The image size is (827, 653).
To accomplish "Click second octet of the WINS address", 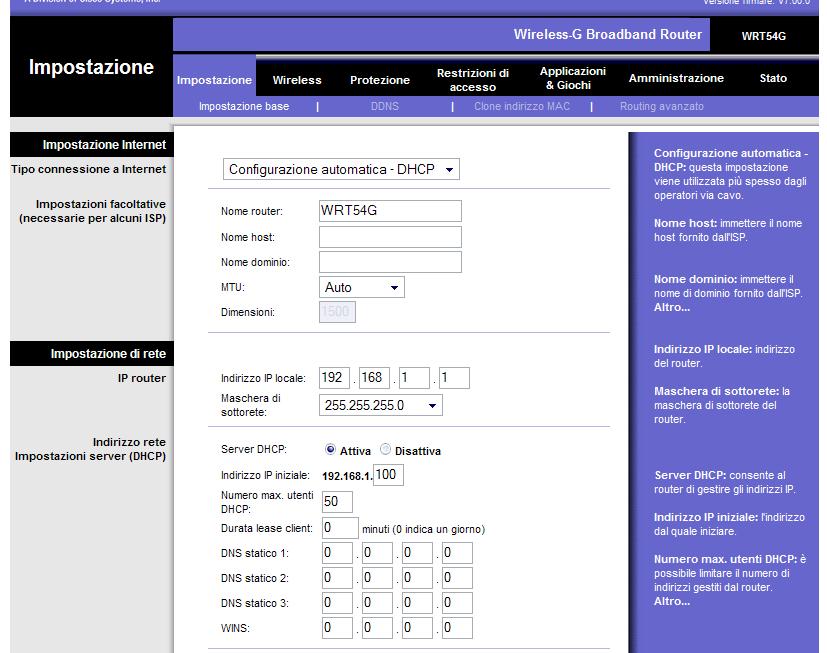I will click(x=377, y=628).
